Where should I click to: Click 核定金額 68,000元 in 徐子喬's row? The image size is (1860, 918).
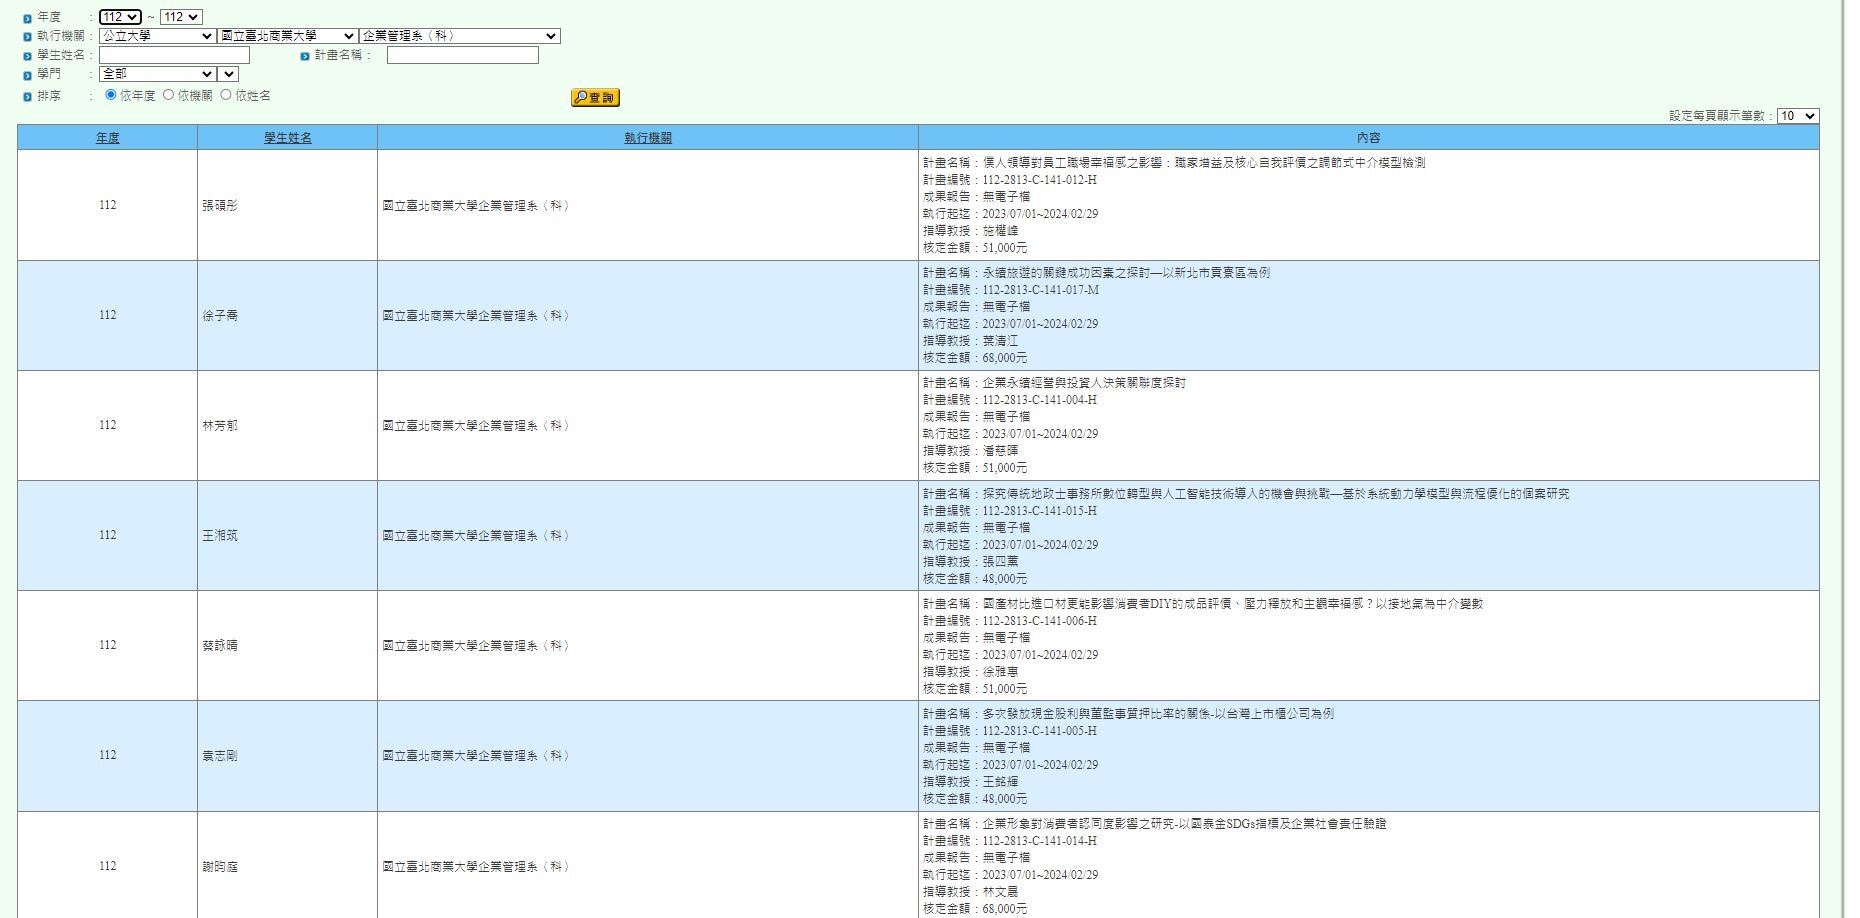[975, 358]
